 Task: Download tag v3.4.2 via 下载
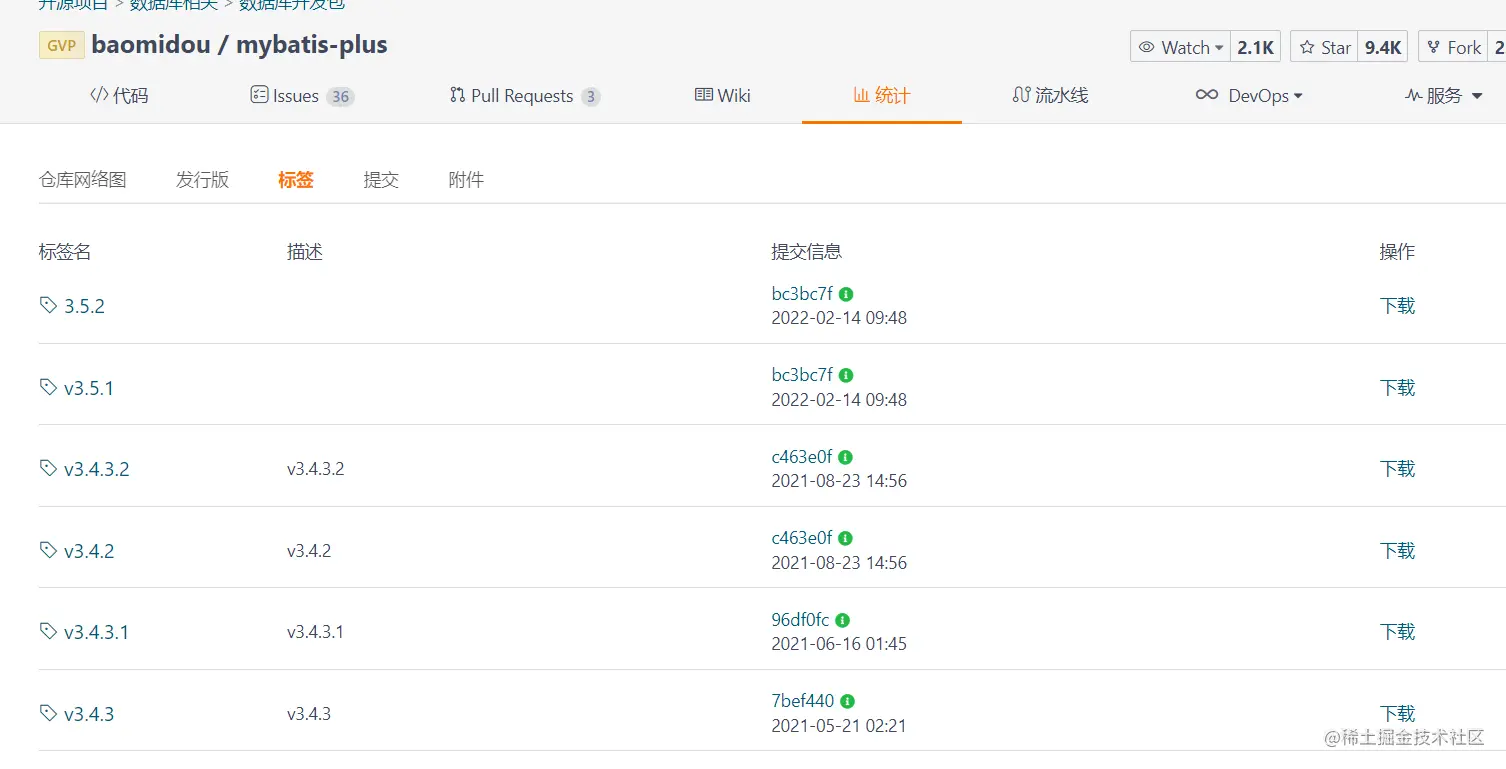coord(1397,551)
